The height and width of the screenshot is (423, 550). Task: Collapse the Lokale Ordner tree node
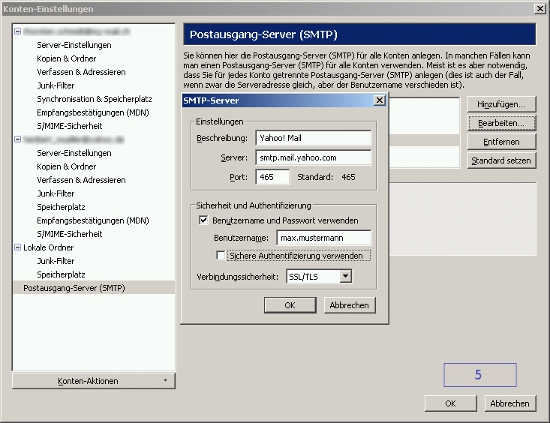(x=18, y=247)
